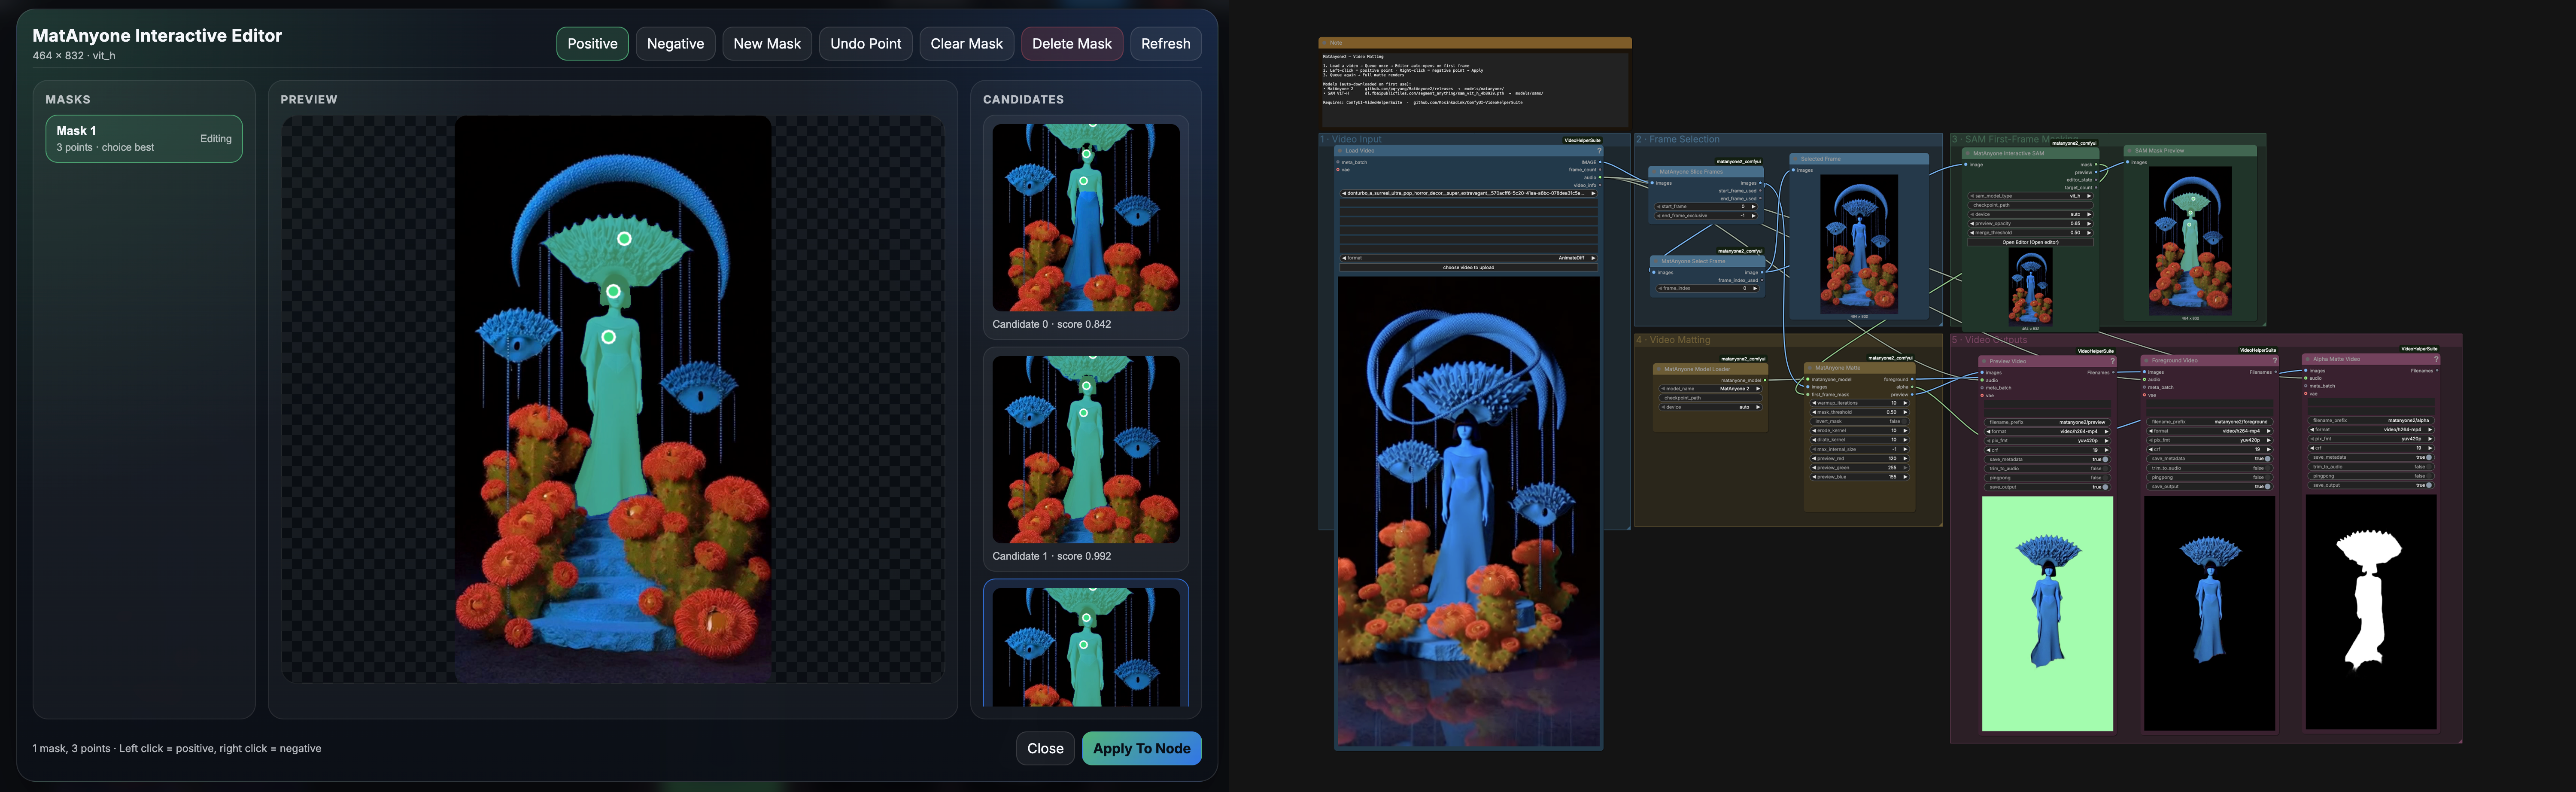Click increment arrow of start_frame field

tap(1753, 206)
